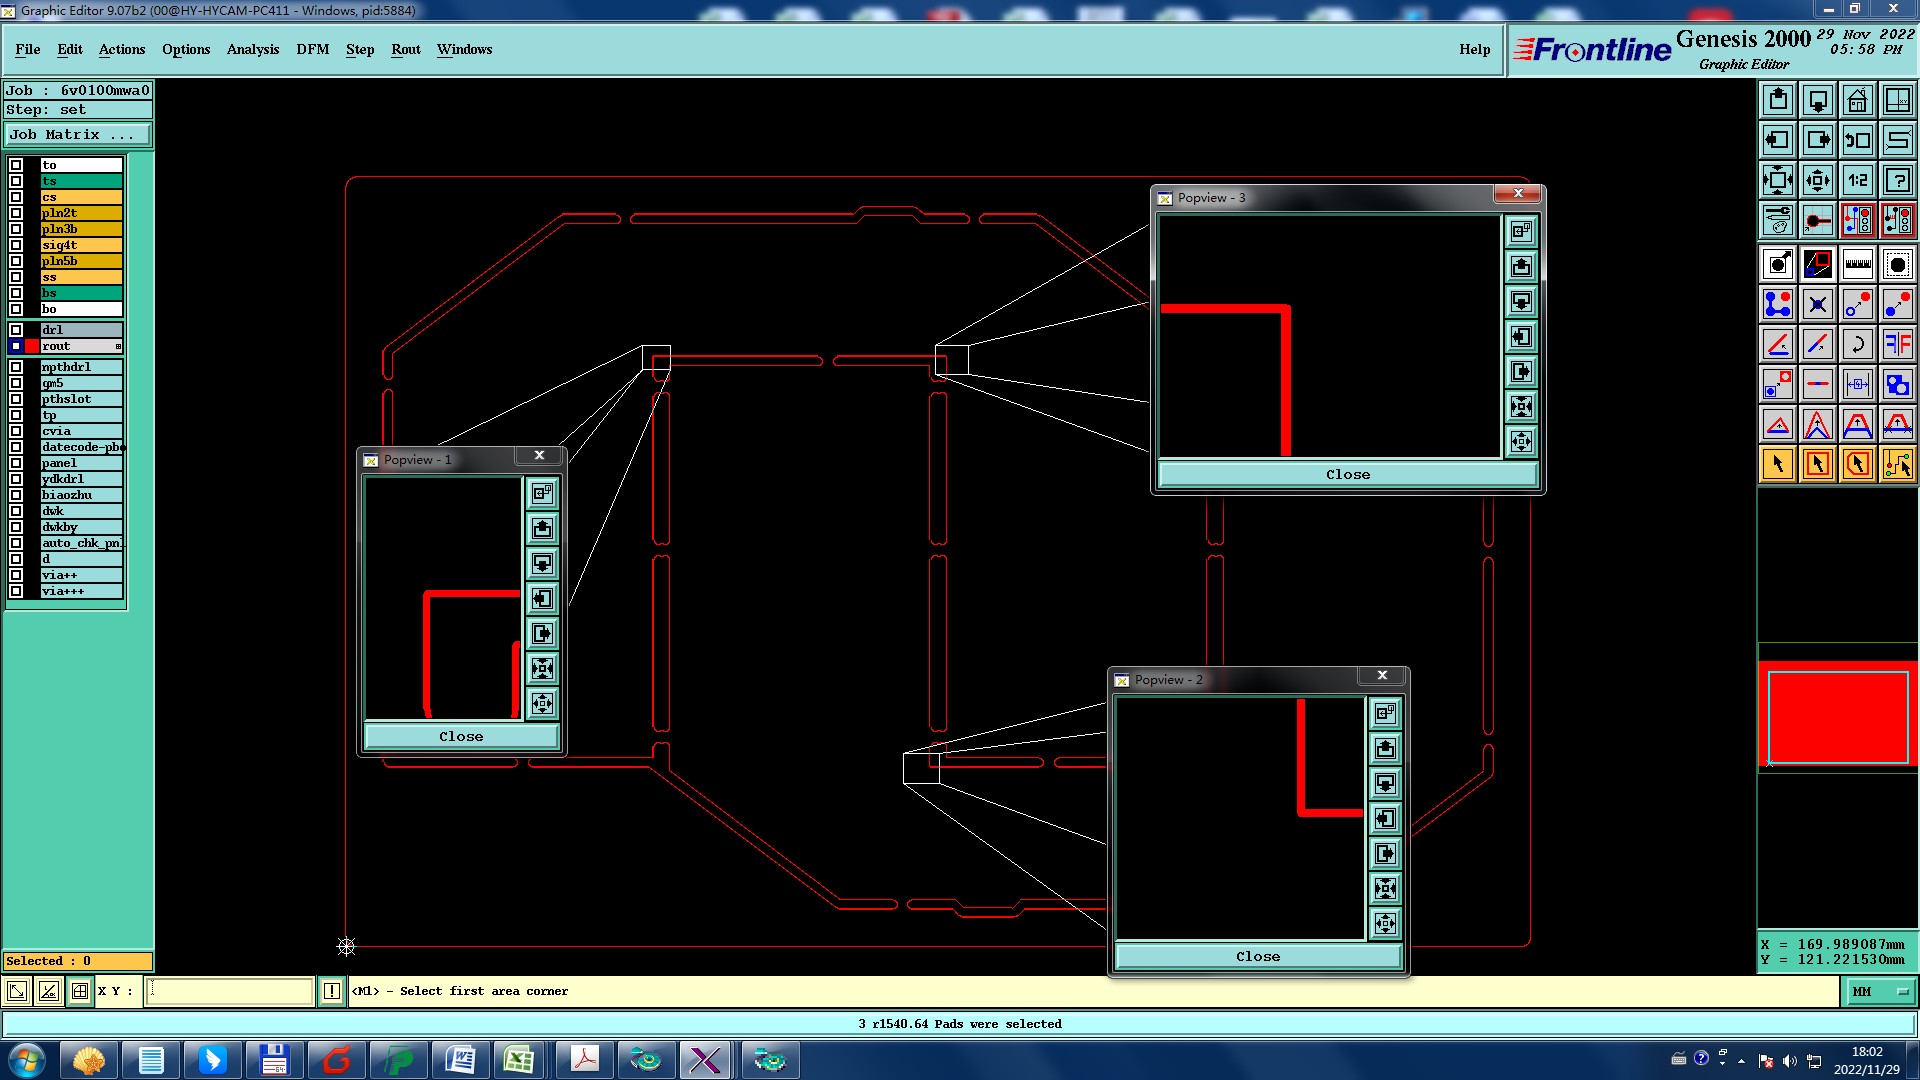Toggle the checkbox for layer 'npthdrl'
Screen dimensions: 1920x1080
point(16,367)
